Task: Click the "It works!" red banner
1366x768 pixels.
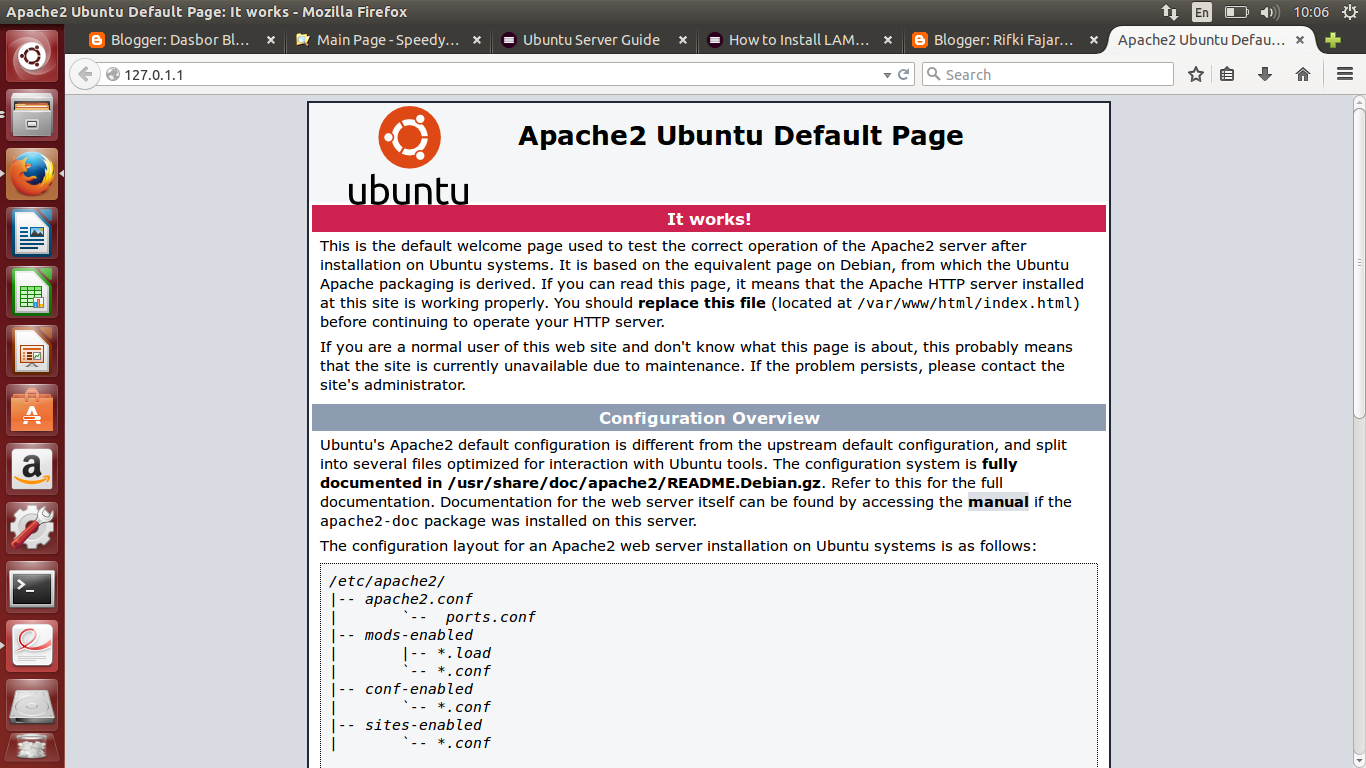Action: [x=709, y=219]
